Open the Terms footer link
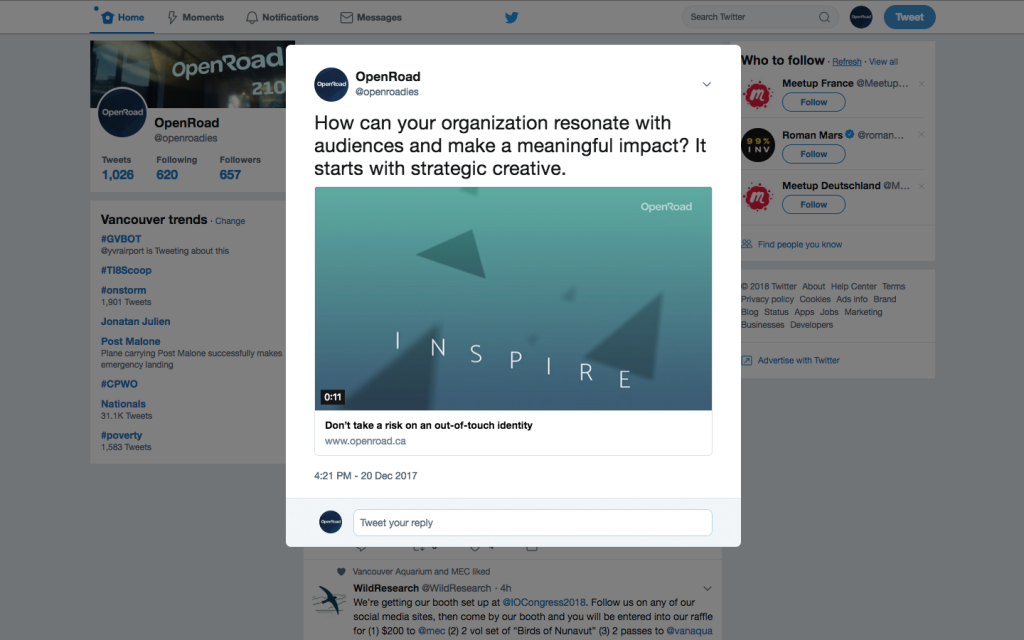Viewport: 1024px width, 640px height. pyautogui.click(x=893, y=286)
